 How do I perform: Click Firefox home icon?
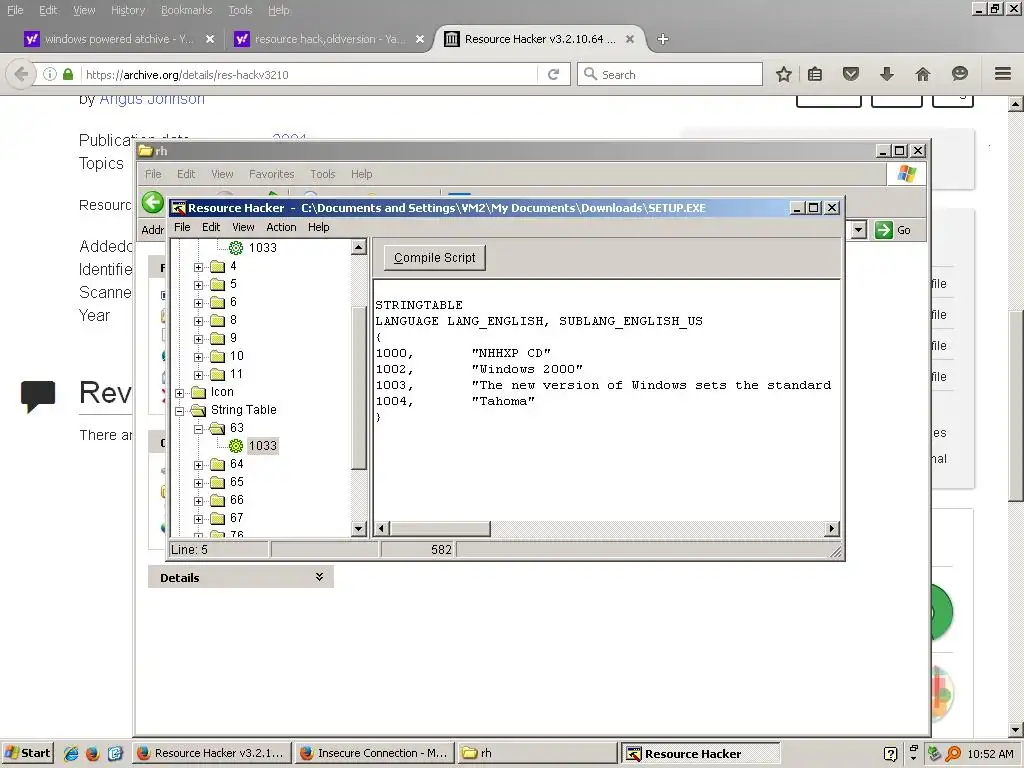tap(922, 74)
